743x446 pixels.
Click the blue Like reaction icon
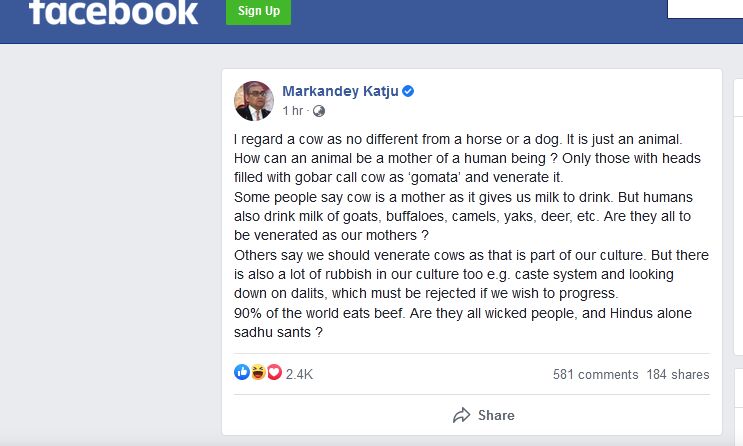(x=242, y=373)
